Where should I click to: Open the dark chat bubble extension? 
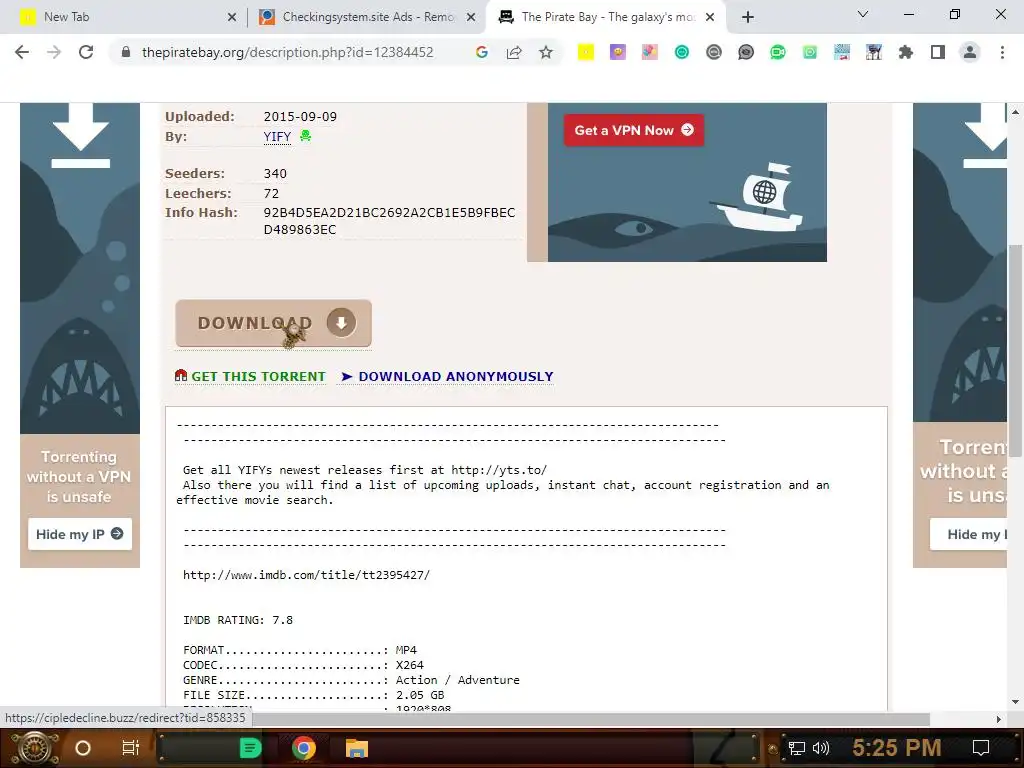tap(746, 52)
